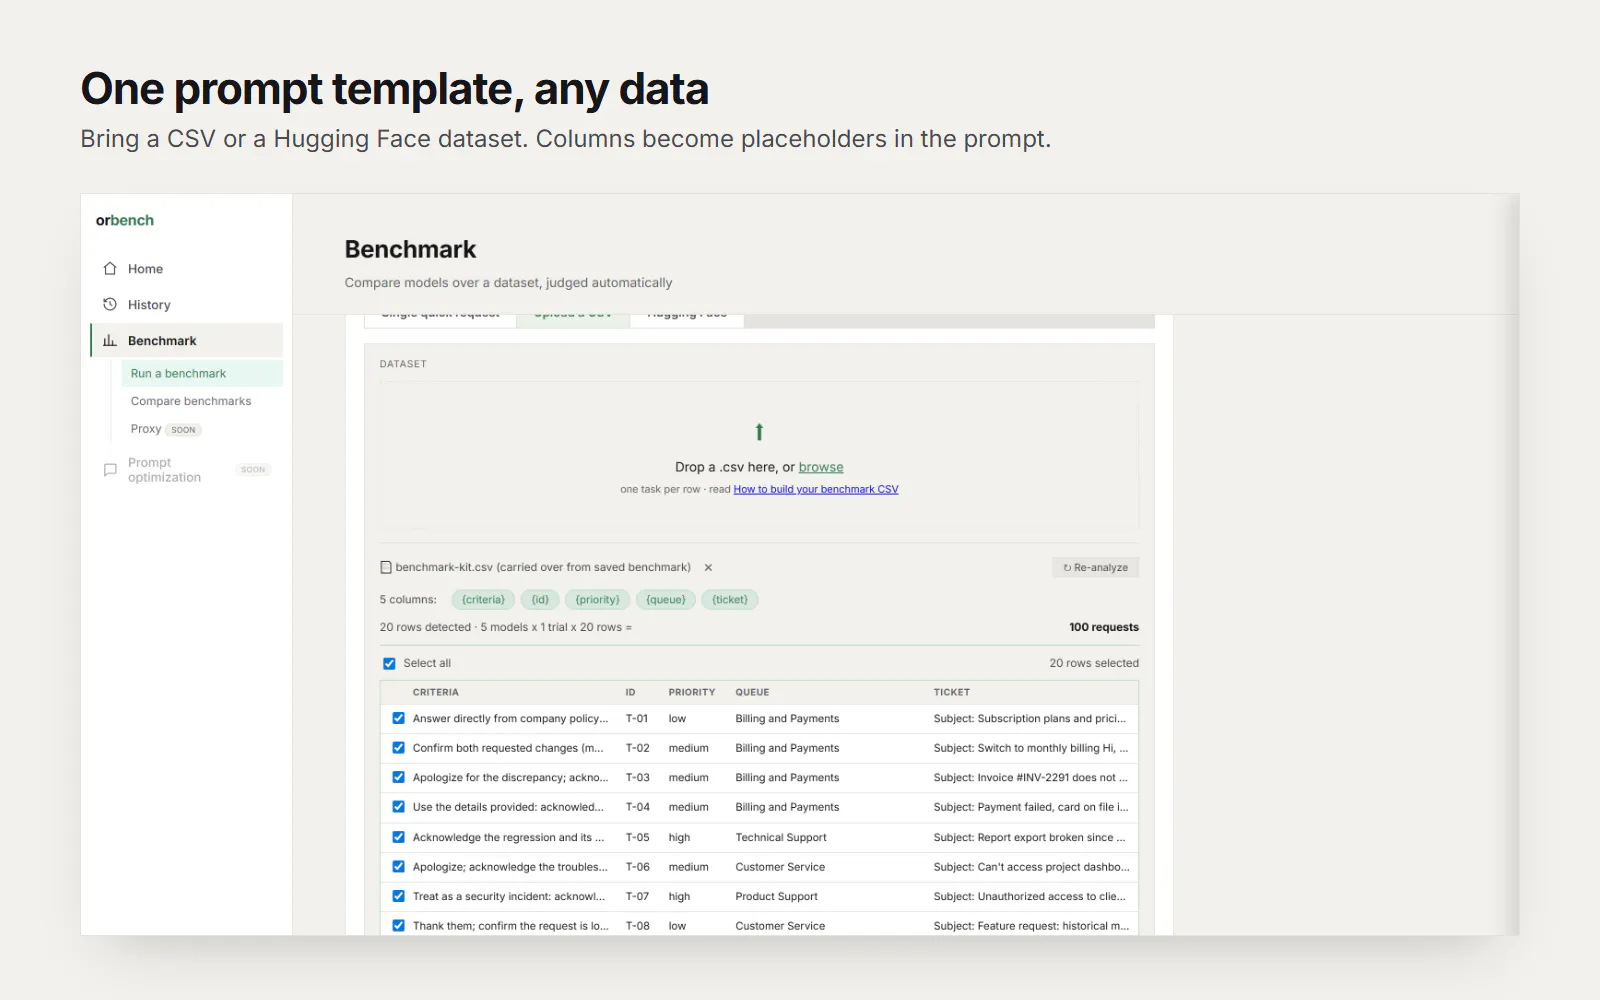Click the file icon beside benchmark-kit.csv
Image resolution: width=1600 pixels, height=1000 pixels.
click(x=386, y=567)
